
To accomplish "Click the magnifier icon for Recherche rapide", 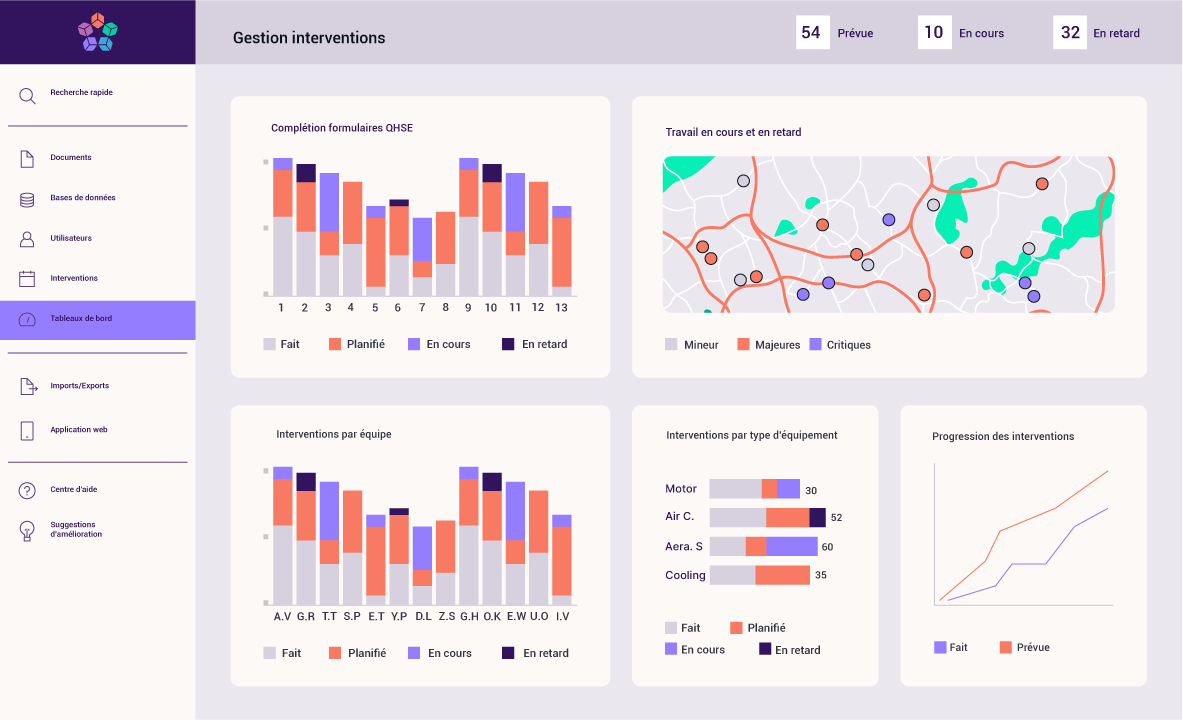I will [x=27, y=96].
